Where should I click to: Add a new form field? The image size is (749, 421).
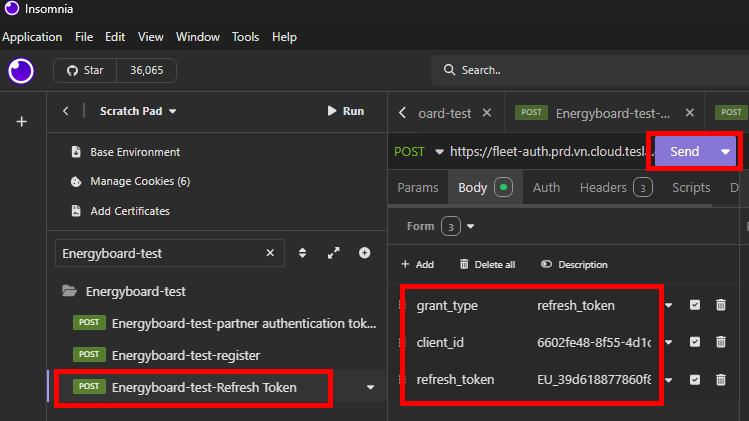(x=417, y=264)
